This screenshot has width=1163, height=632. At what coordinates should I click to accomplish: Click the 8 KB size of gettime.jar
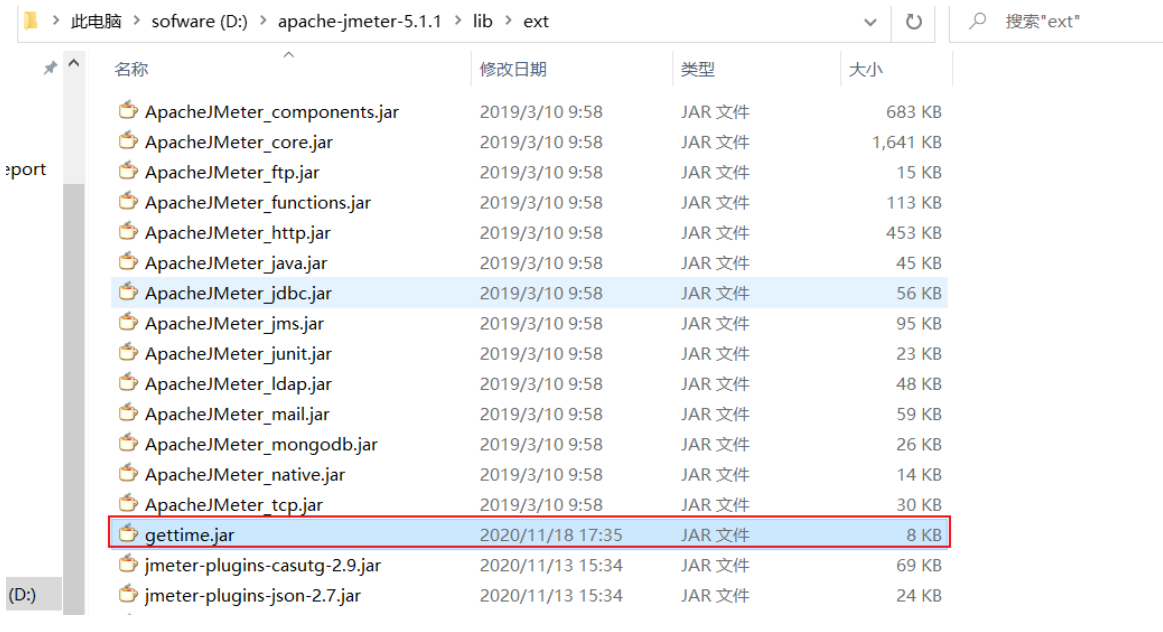click(923, 535)
